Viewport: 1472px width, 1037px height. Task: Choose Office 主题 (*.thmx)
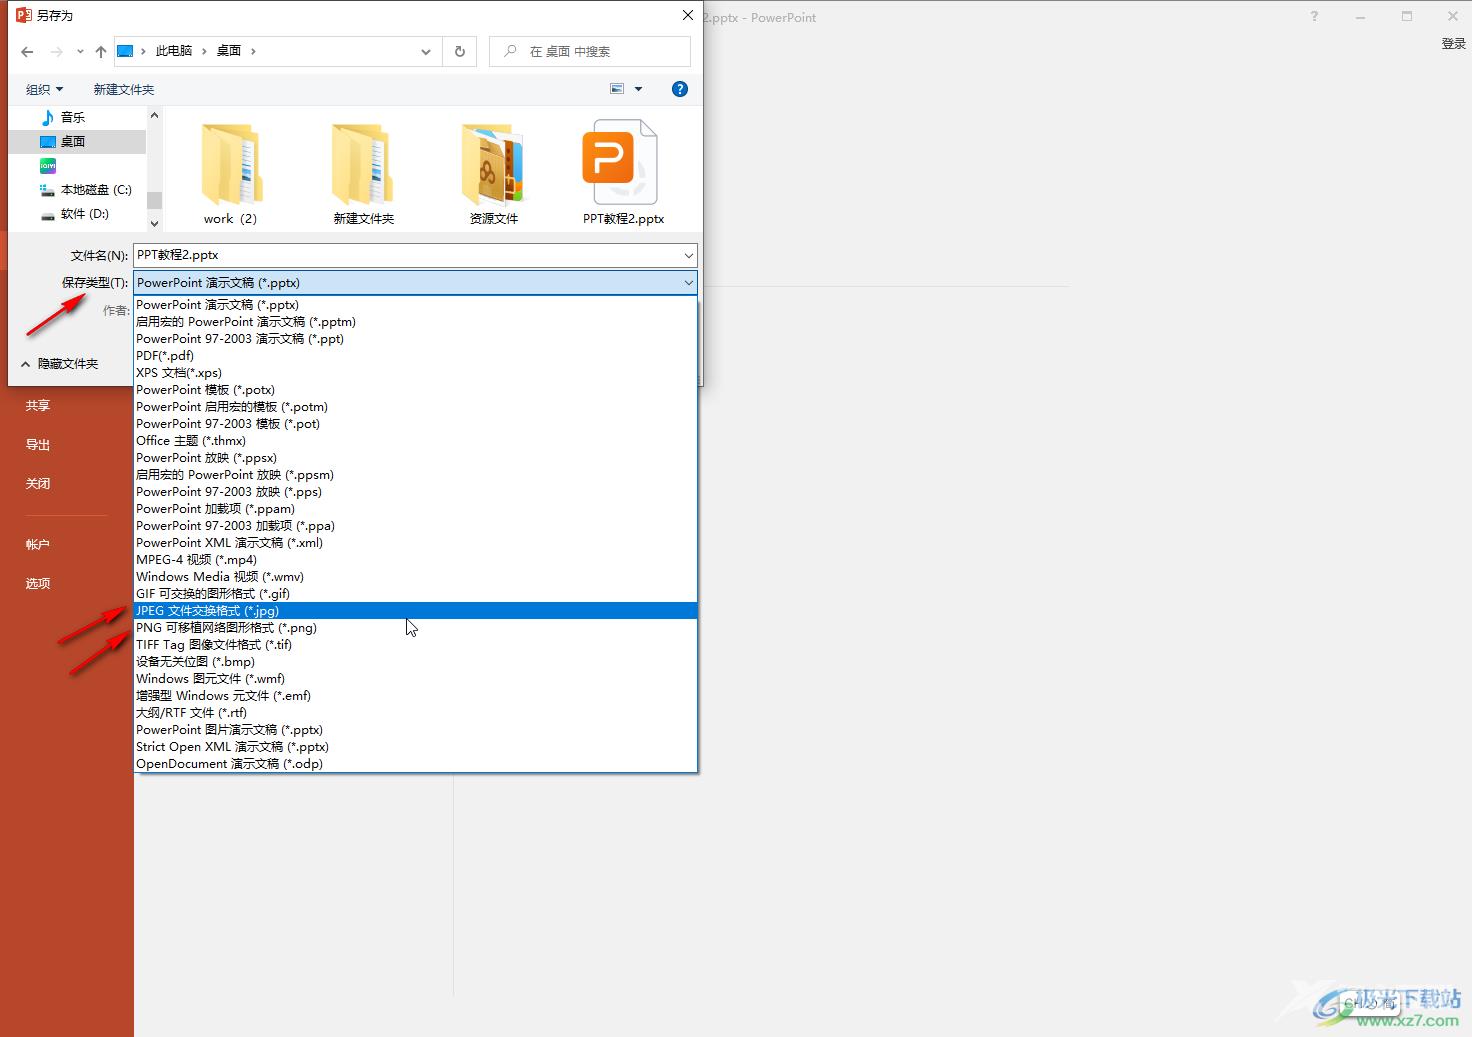click(416, 441)
